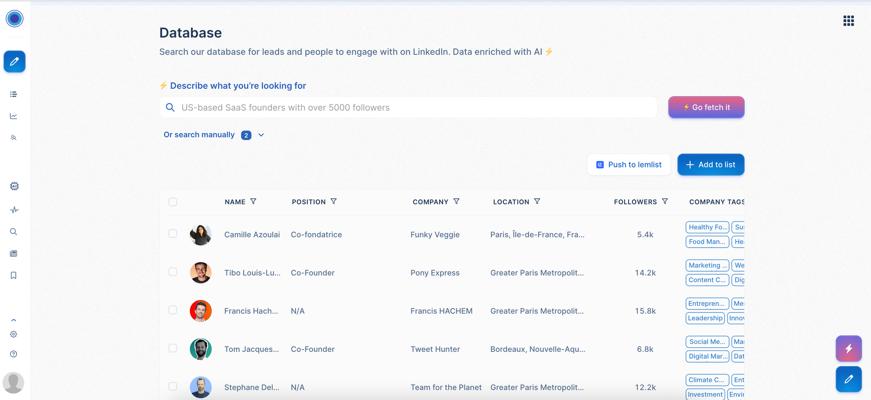The image size is (871, 400).
Task: Open the settings gear icon in sidebar
Action: coord(14,334)
